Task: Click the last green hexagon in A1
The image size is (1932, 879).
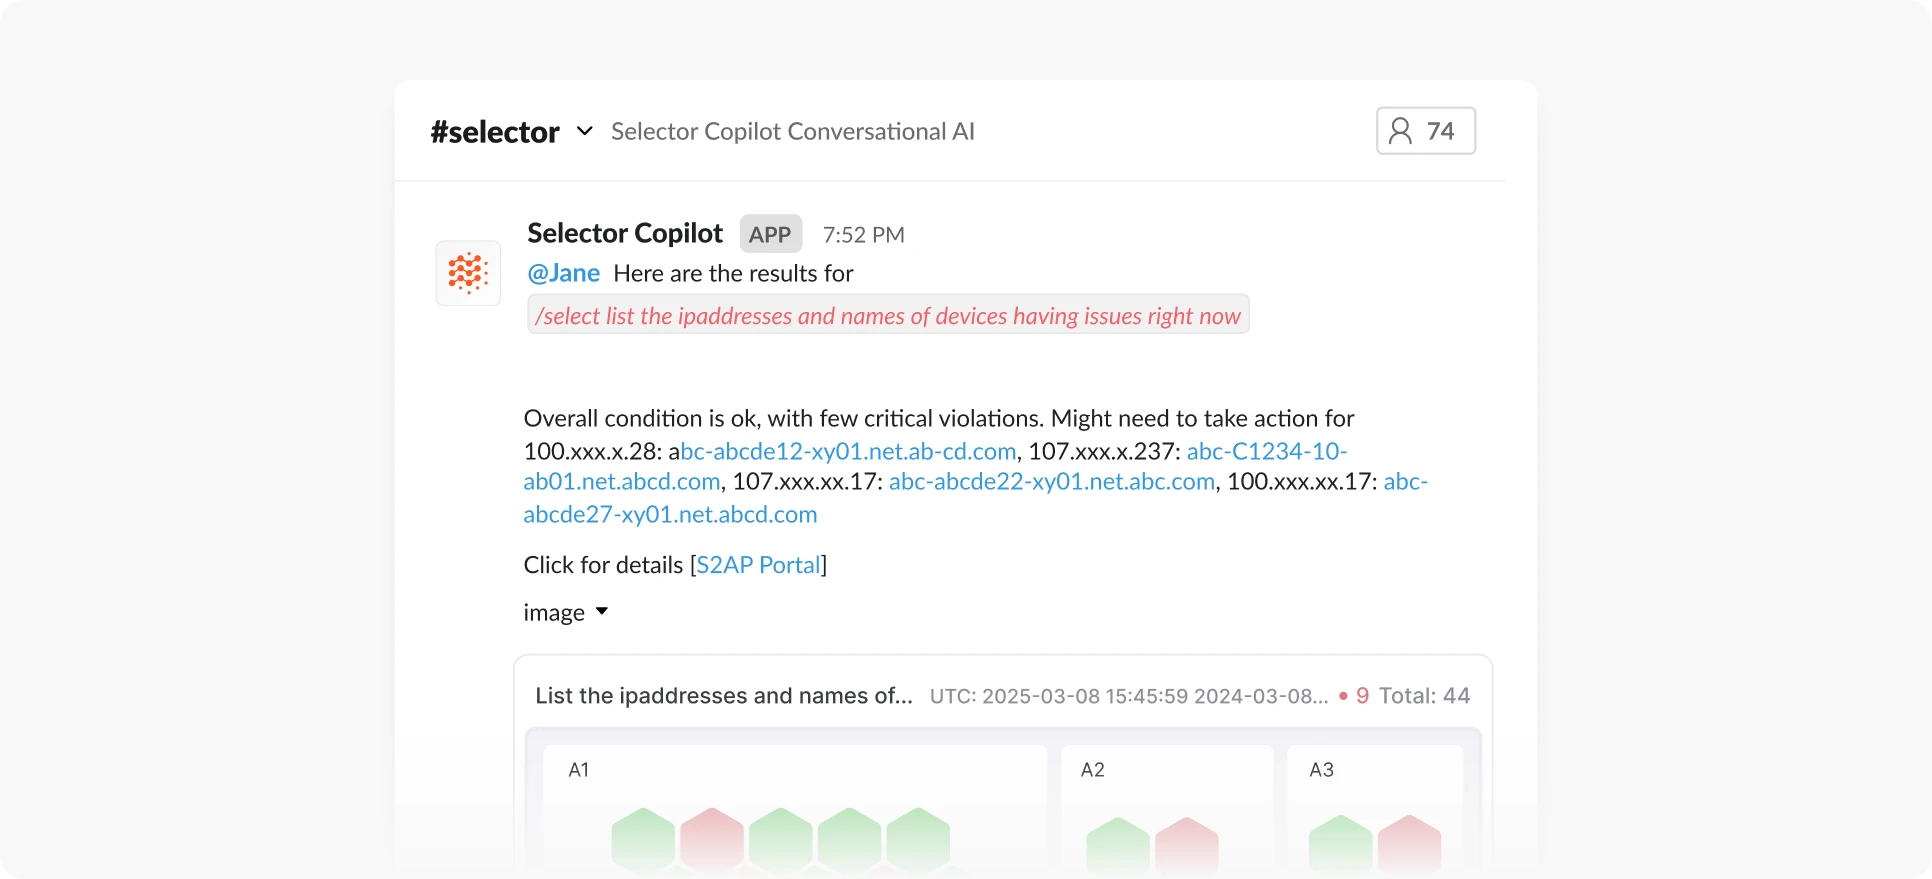Action: (x=918, y=840)
